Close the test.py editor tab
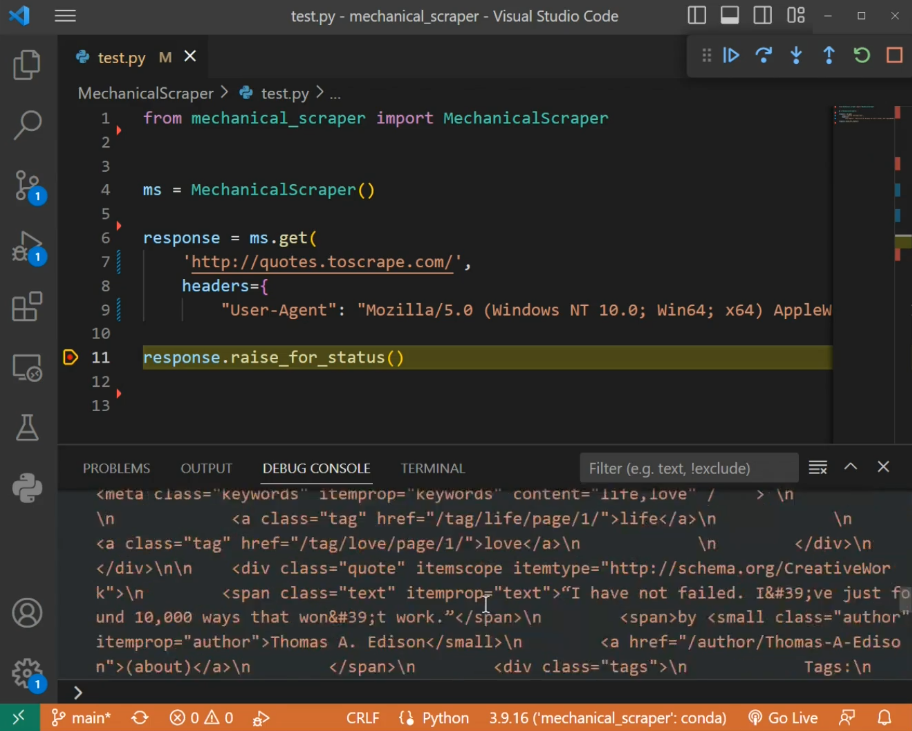The width and height of the screenshot is (912, 731). 190,56
